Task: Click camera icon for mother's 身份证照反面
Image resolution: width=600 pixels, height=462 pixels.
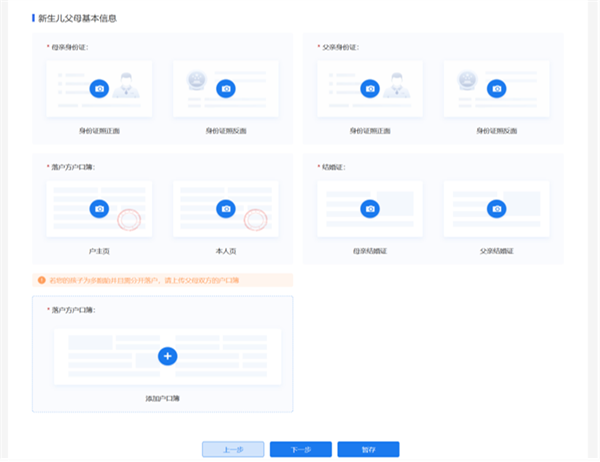Action: click(225, 89)
